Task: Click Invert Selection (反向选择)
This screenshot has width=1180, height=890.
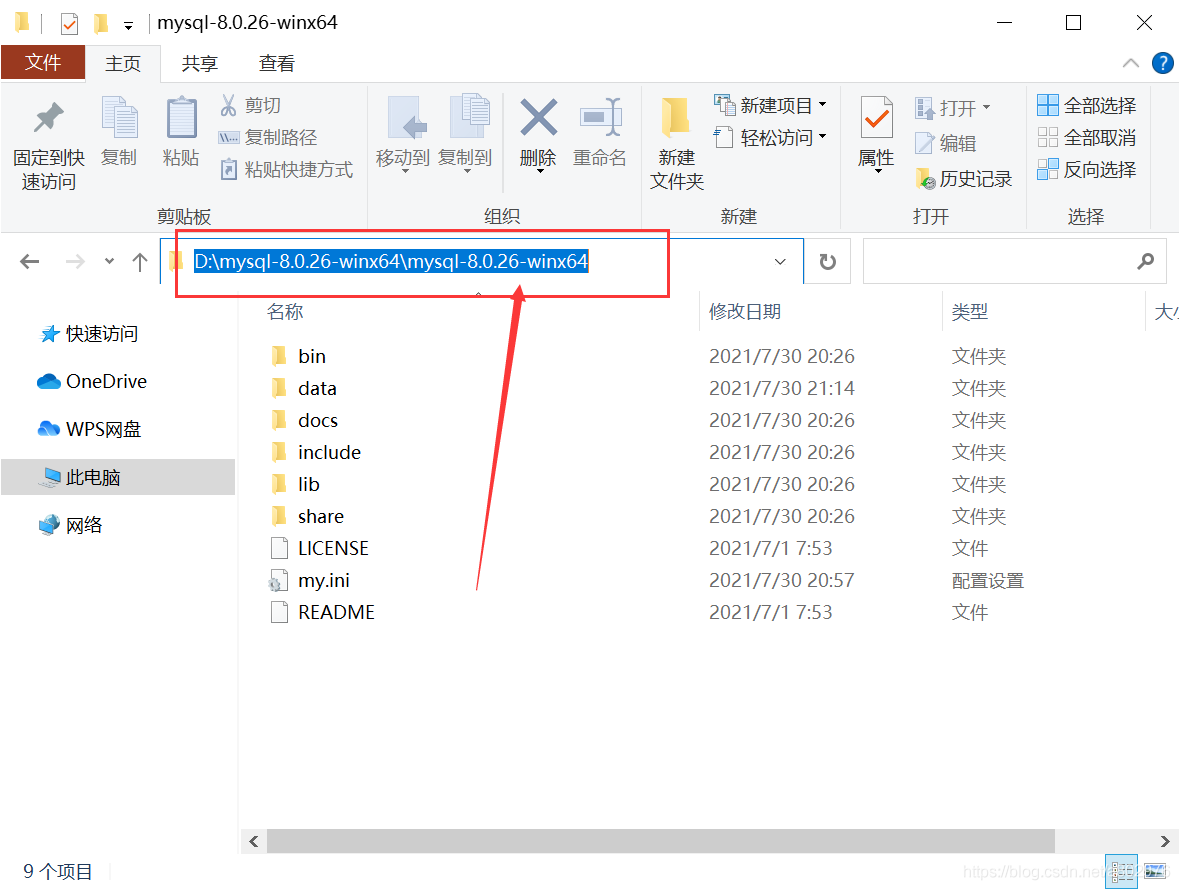Action: pyautogui.click(x=1087, y=170)
